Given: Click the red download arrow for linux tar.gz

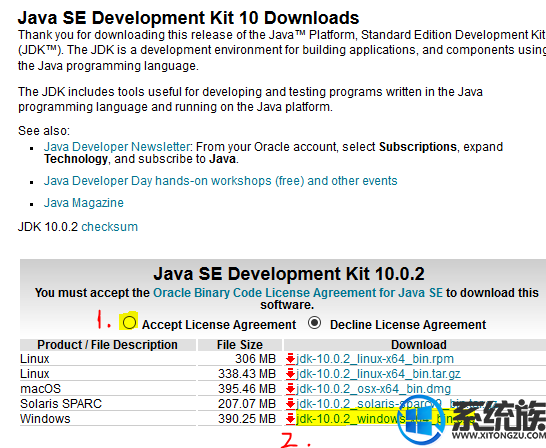Looking at the screenshot, I should tap(290, 374).
